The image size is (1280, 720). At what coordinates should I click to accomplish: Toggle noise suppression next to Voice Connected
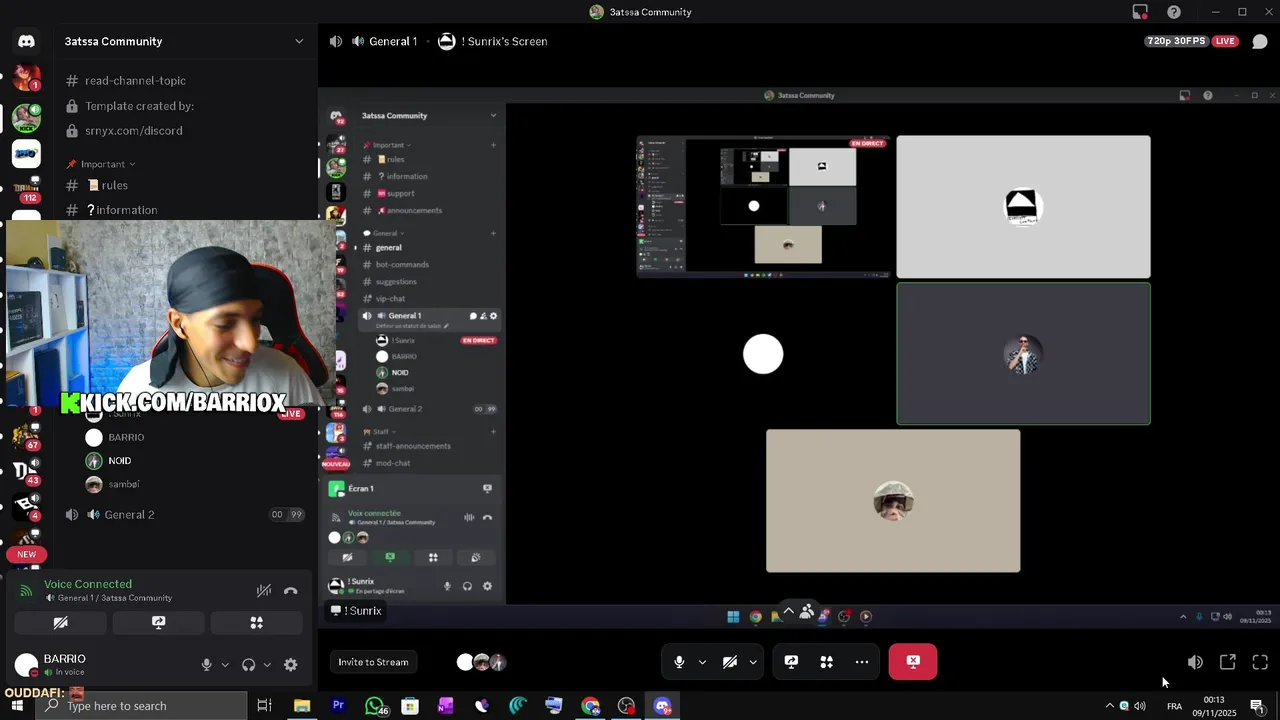point(263,591)
